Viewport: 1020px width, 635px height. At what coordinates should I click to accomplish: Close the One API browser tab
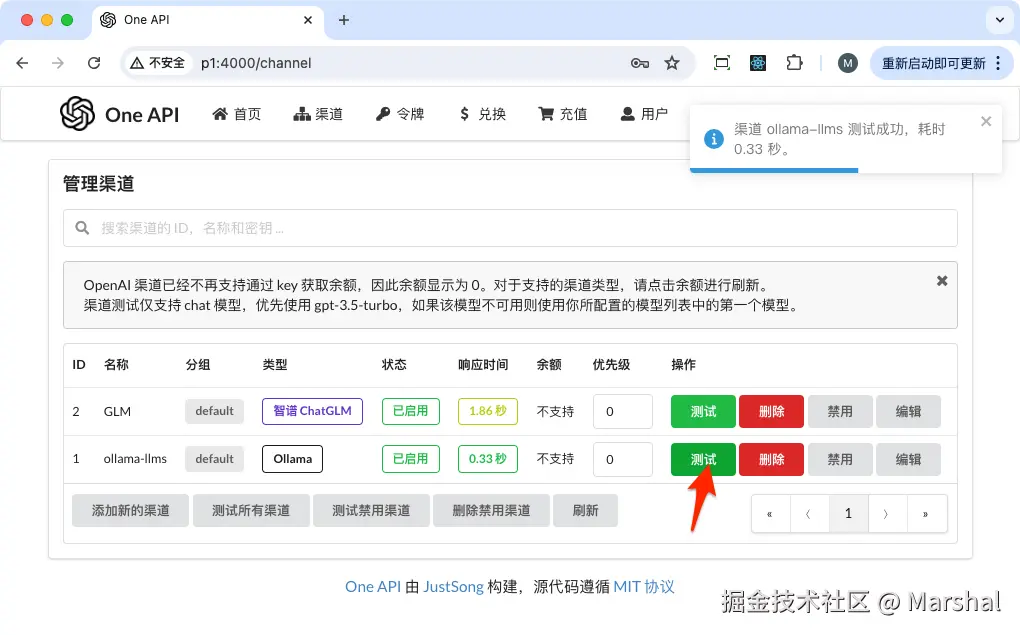click(308, 20)
